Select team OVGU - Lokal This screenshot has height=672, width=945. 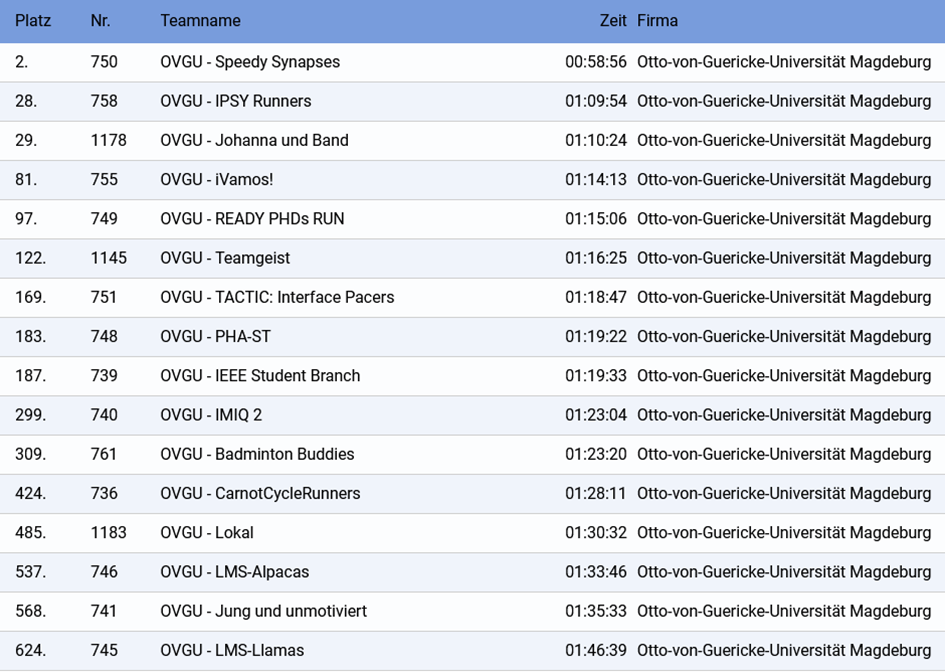207,533
